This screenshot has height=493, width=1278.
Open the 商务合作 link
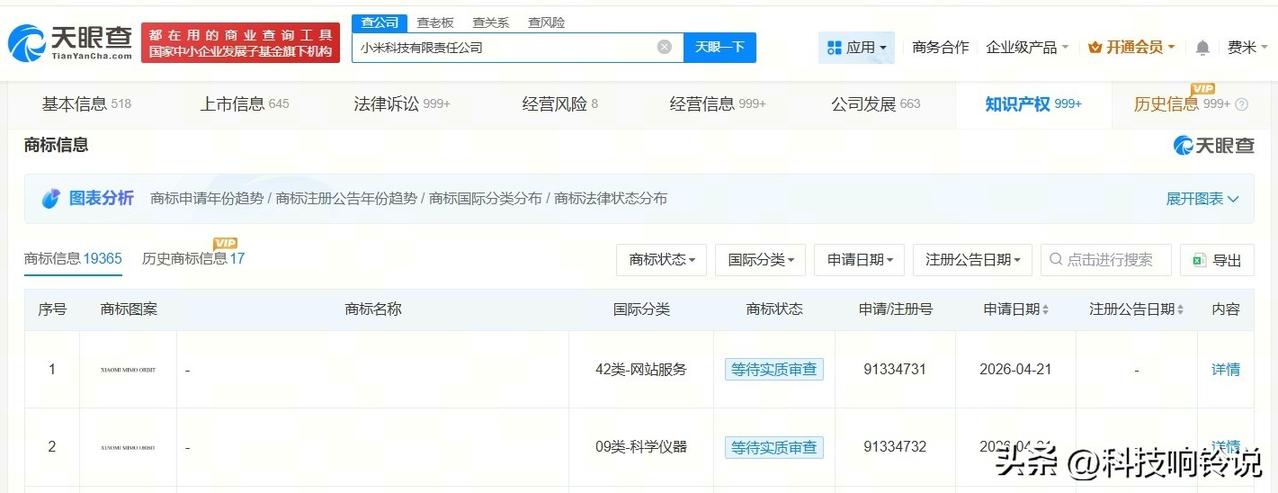pyautogui.click(x=940, y=47)
